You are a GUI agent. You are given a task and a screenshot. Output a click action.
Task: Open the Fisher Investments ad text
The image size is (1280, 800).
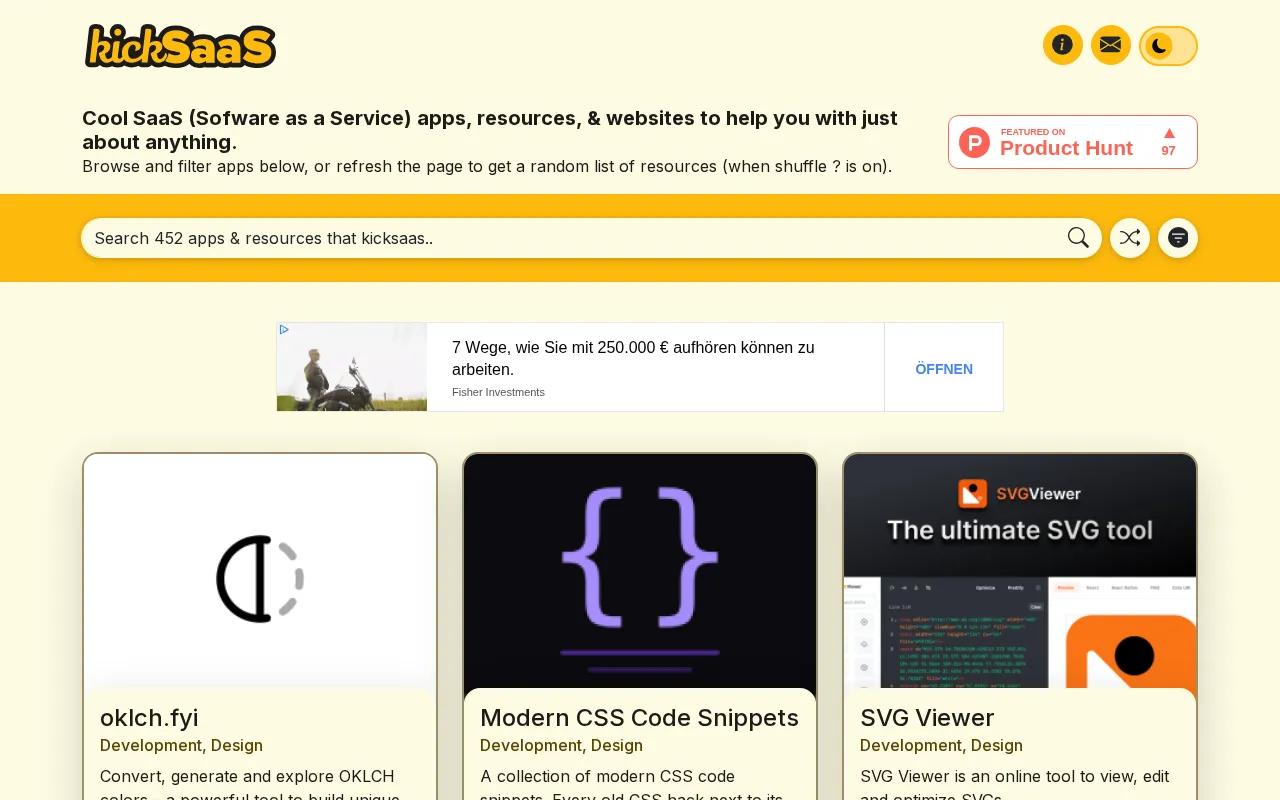click(633, 358)
